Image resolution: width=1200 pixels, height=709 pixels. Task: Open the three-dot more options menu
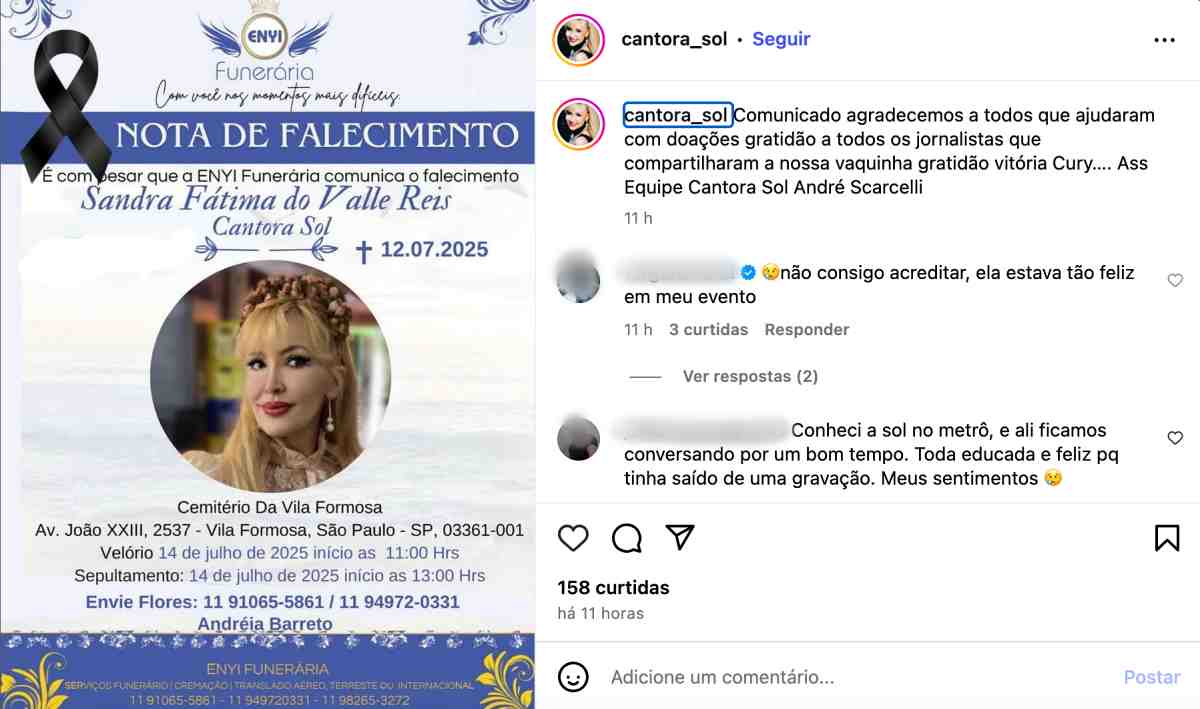(x=1164, y=40)
